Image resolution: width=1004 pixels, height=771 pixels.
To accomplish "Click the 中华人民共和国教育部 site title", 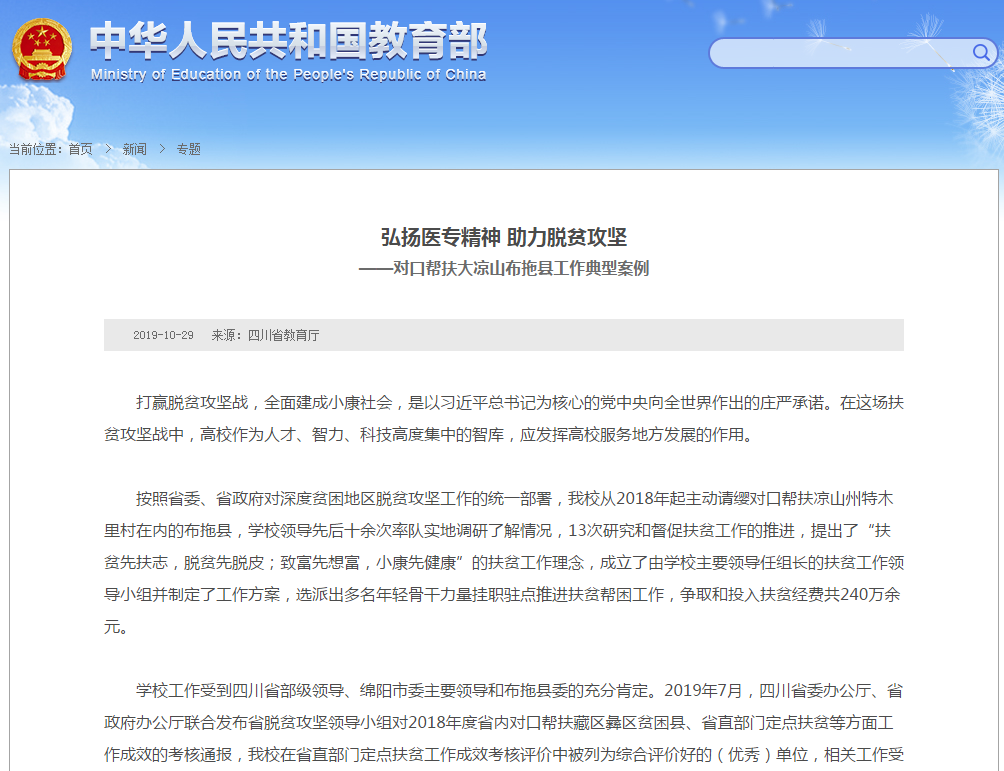I will pyautogui.click(x=288, y=40).
